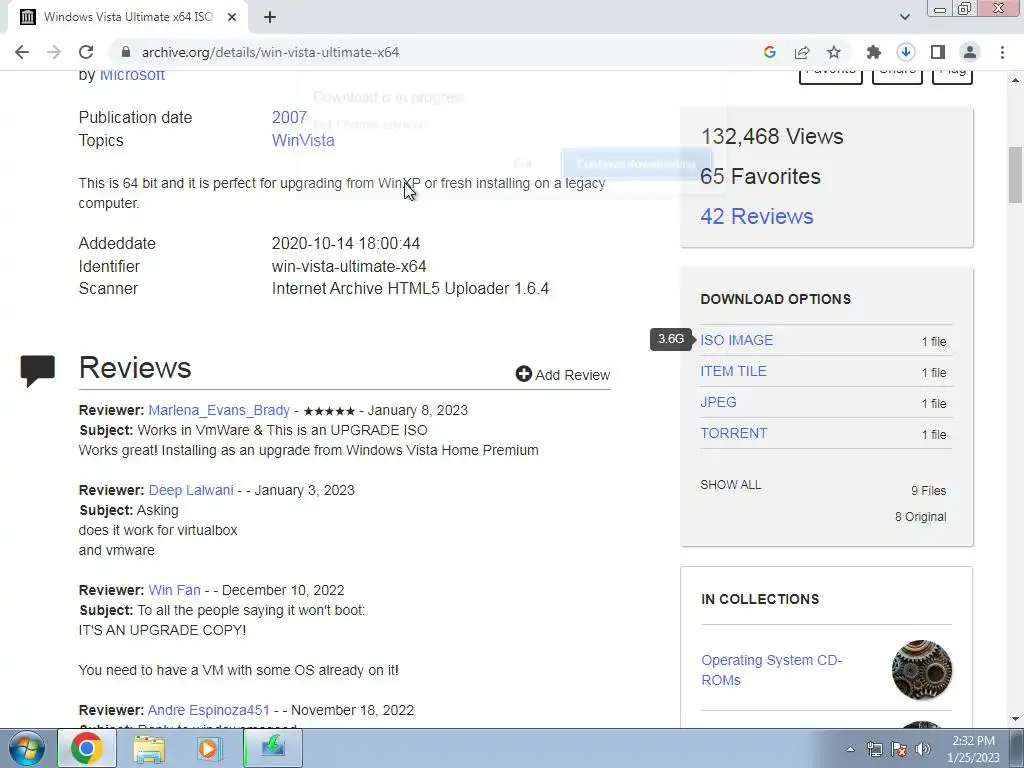The width and height of the screenshot is (1024, 768).
Task: Open the Extensions puzzle icon
Action: click(x=873, y=52)
